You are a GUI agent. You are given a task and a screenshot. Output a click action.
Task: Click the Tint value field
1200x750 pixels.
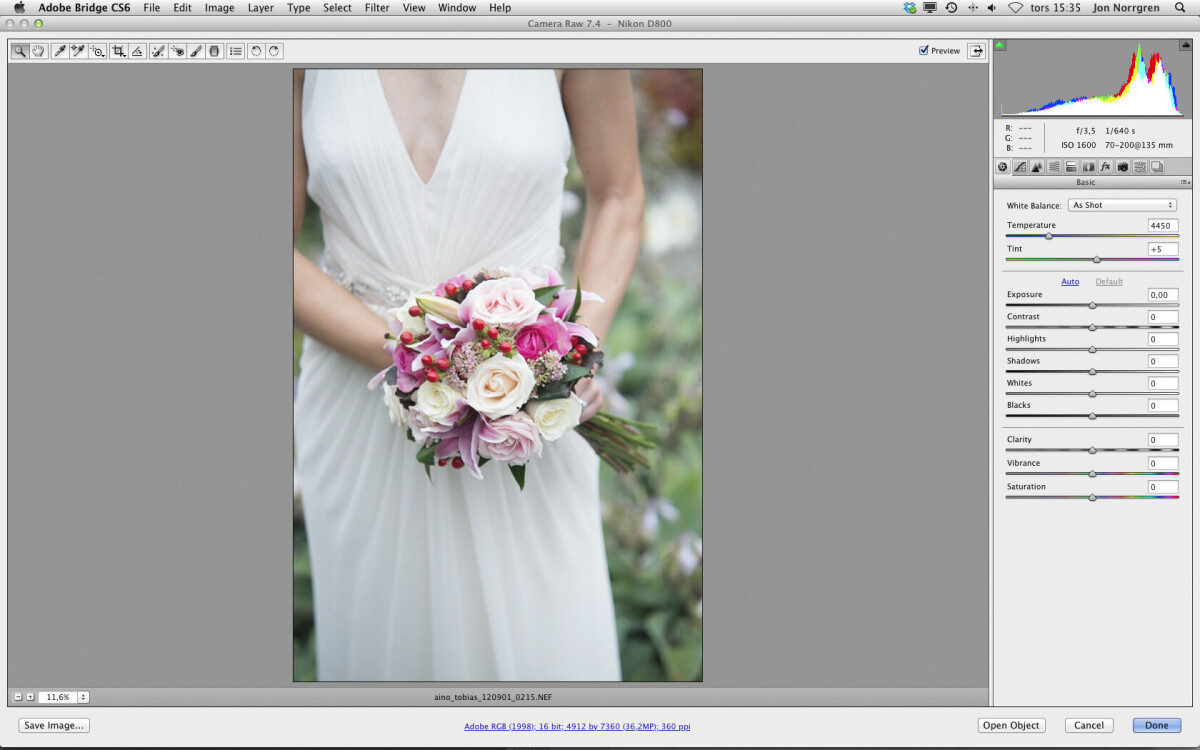[x=1163, y=249]
